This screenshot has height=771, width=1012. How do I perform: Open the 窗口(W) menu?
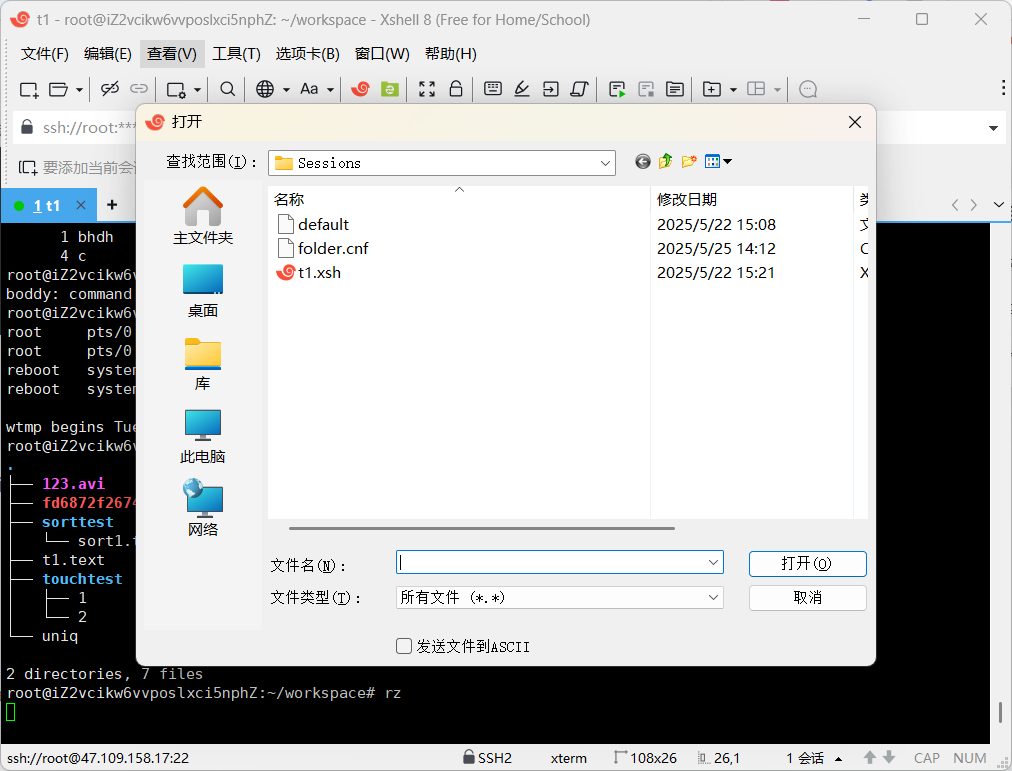[x=382, y=54]
